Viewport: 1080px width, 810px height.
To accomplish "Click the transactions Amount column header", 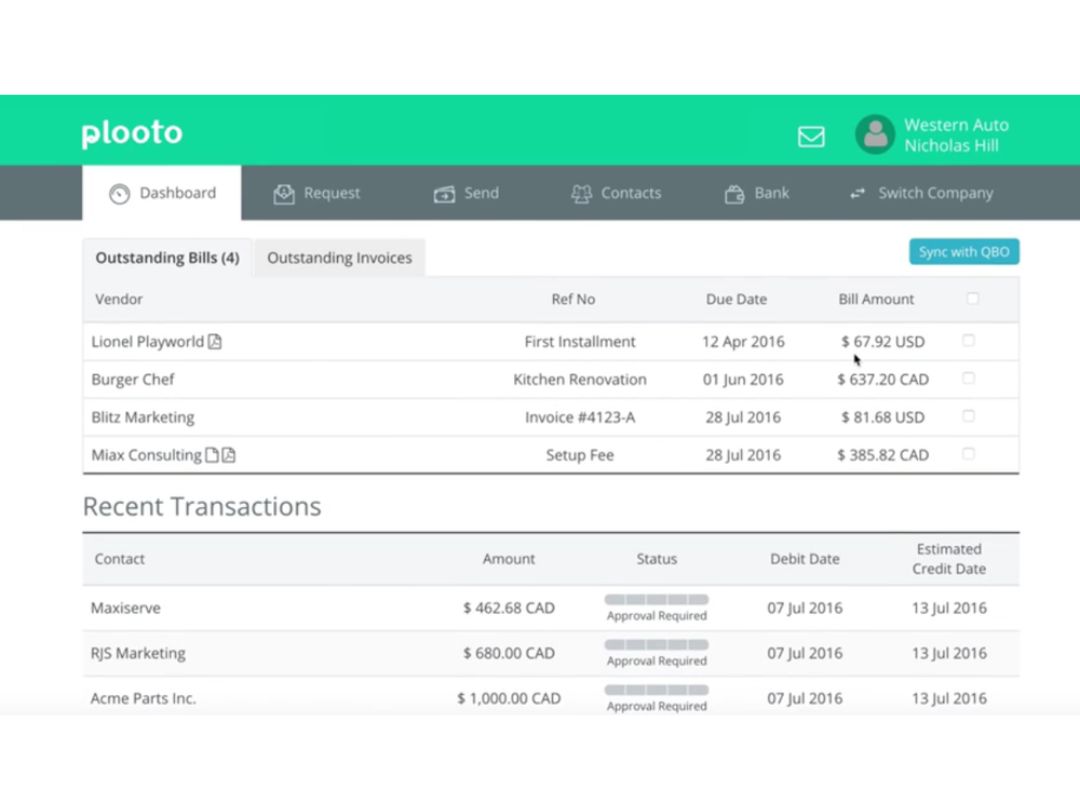I will click(x=508, y=559).
